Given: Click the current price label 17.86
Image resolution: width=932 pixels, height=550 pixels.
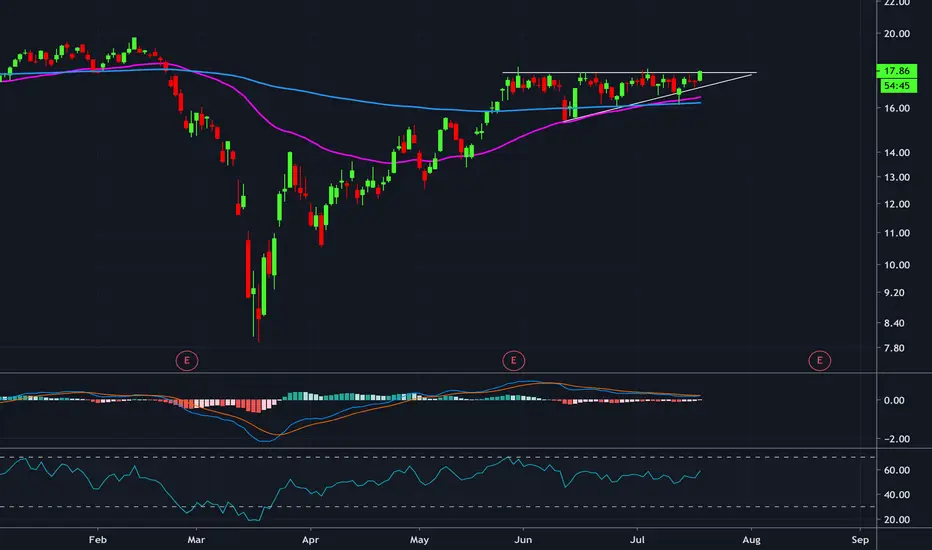Looking at the screenshot, I should 896,71.
